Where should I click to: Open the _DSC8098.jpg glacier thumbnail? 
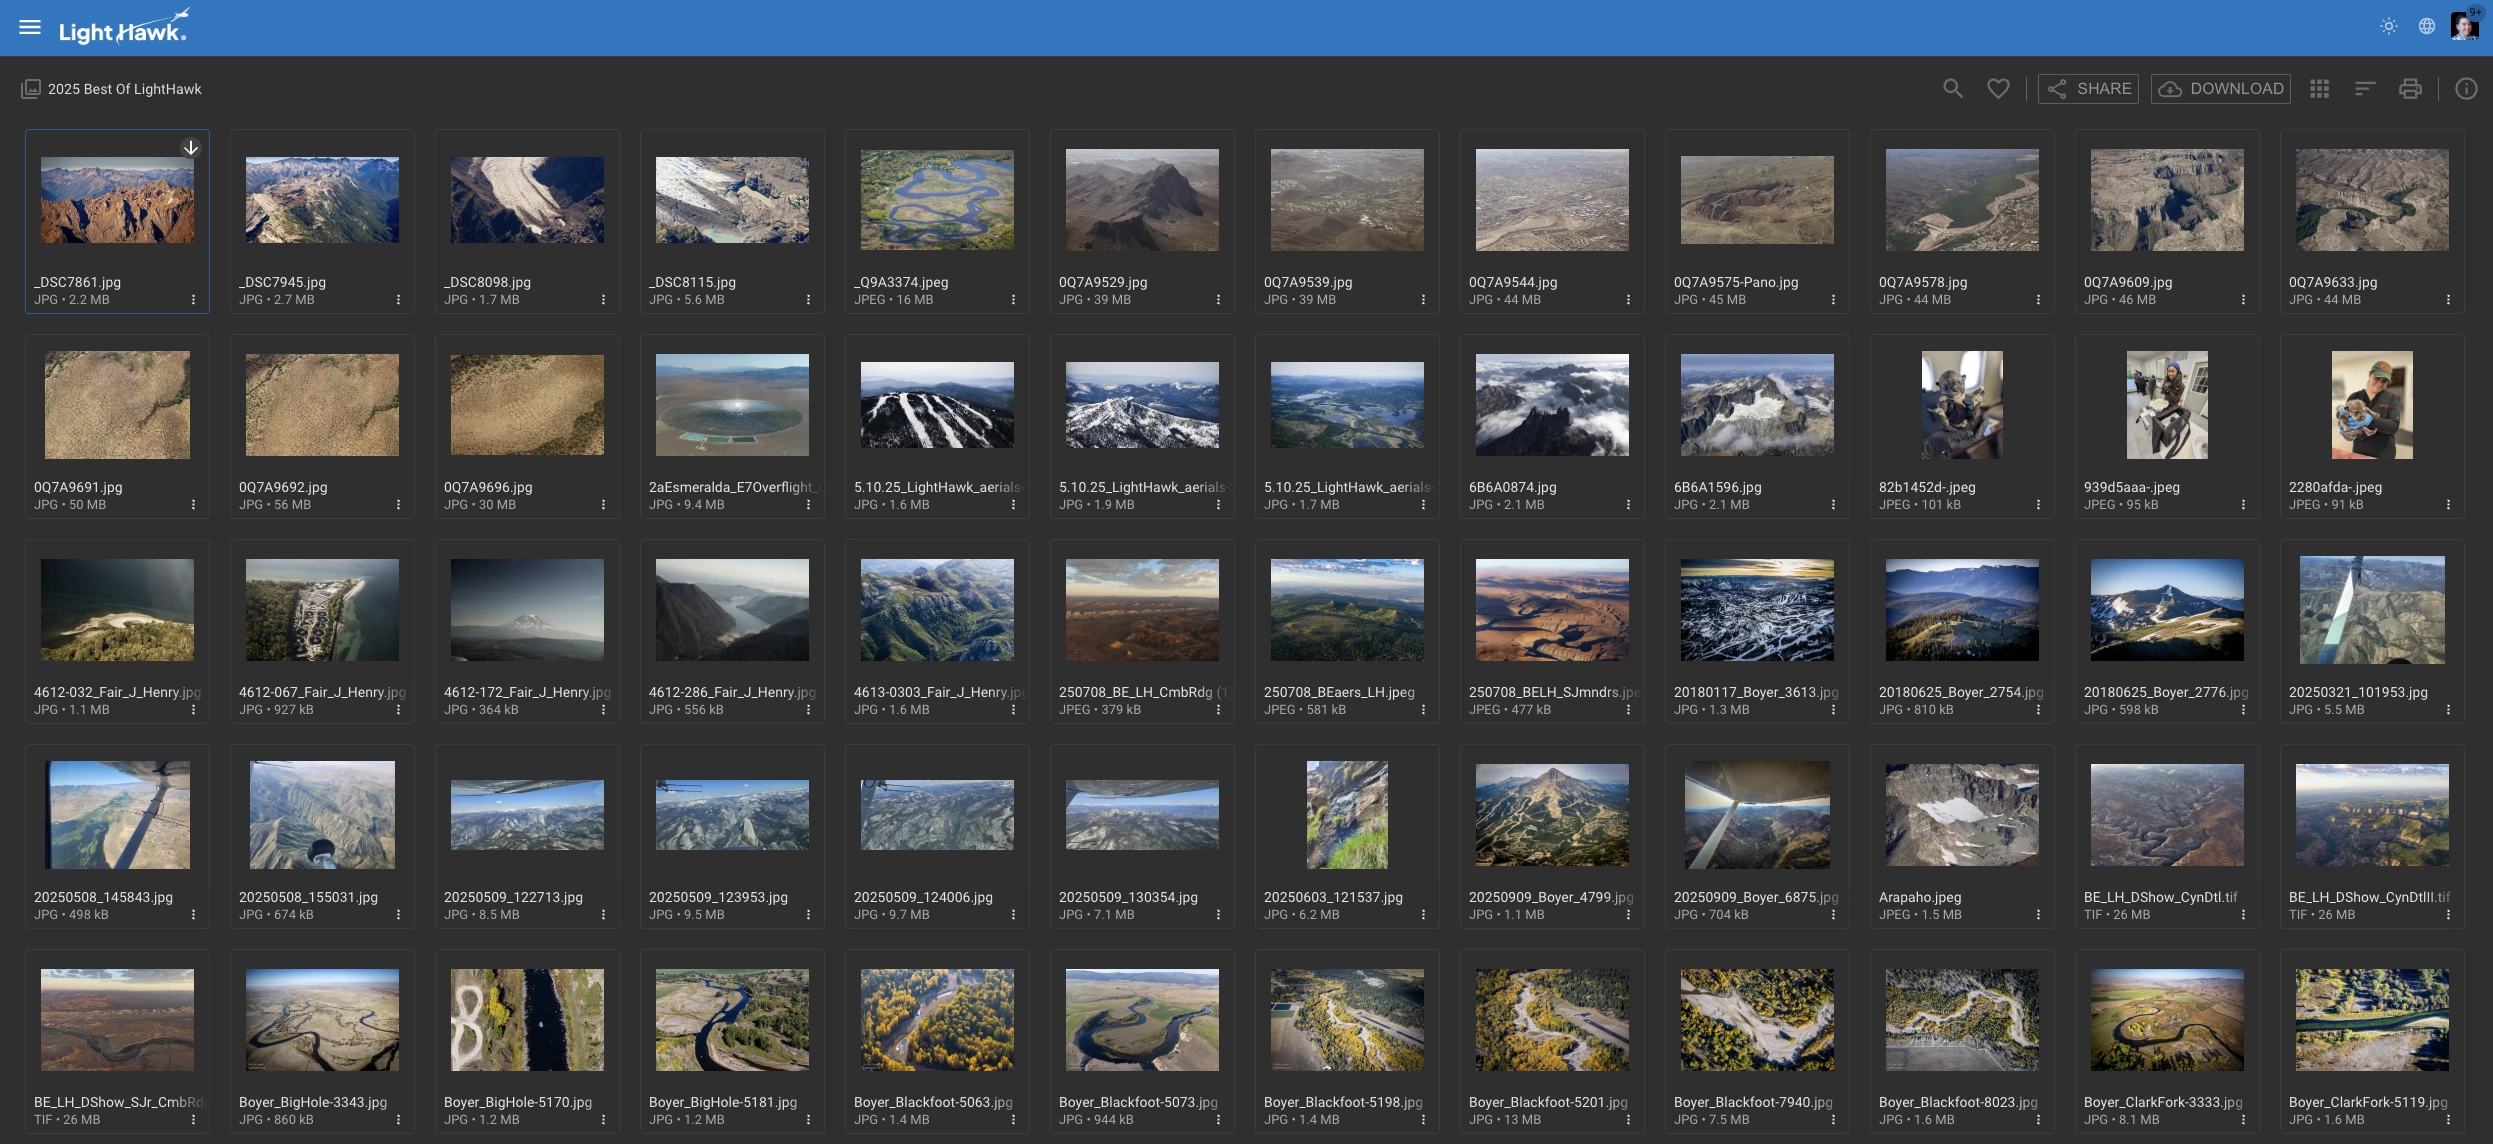(x=527, y=200)
